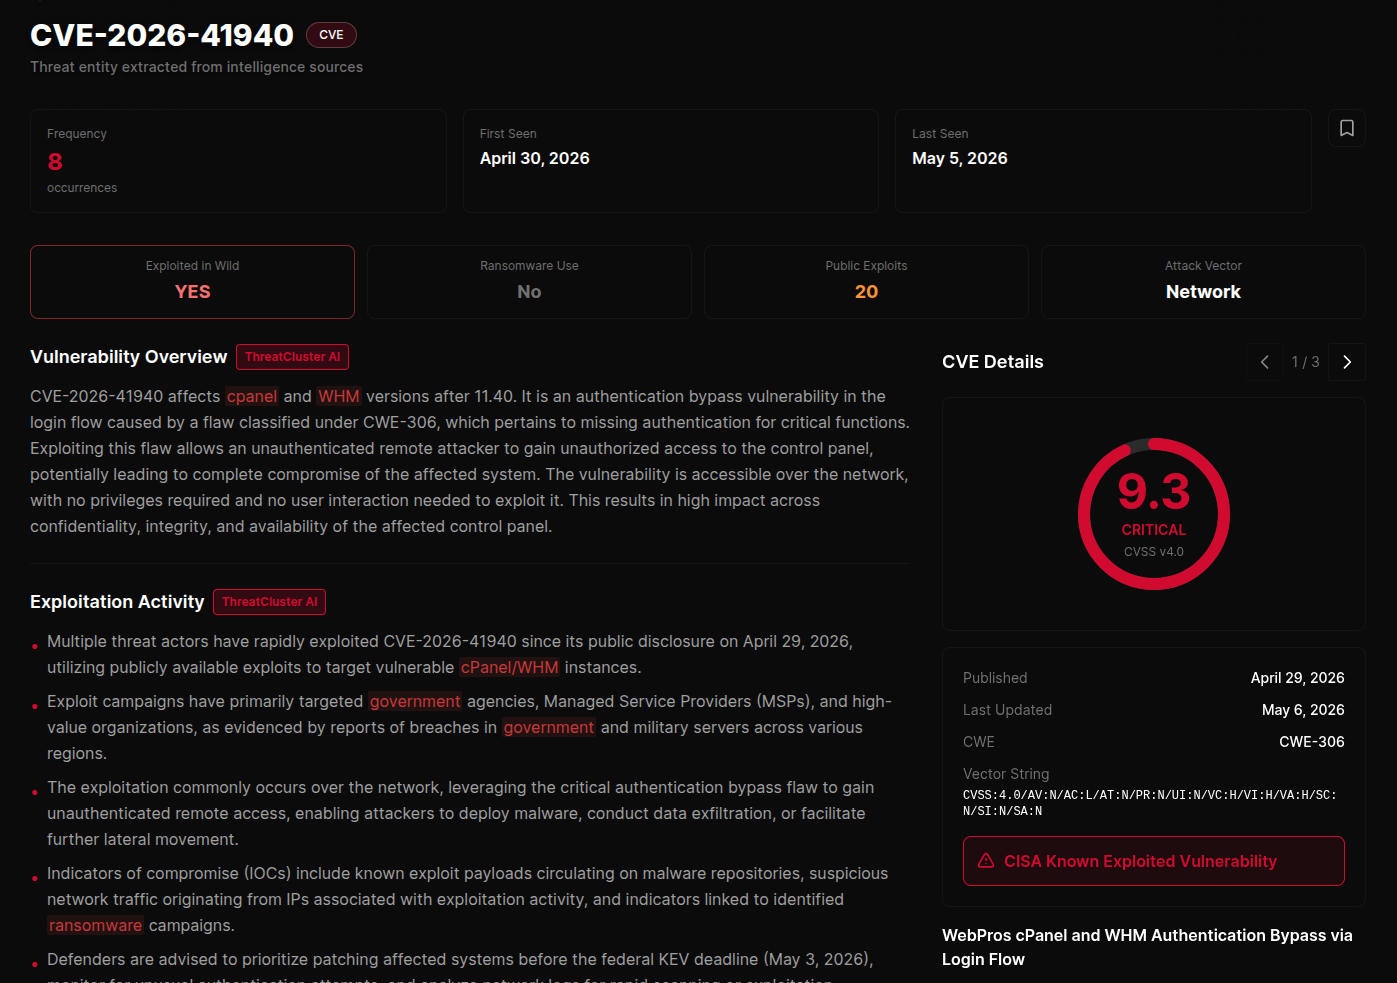Click the First Seen April 30, 2026 card
The image size is (1397, 983).
coord(671,161)
